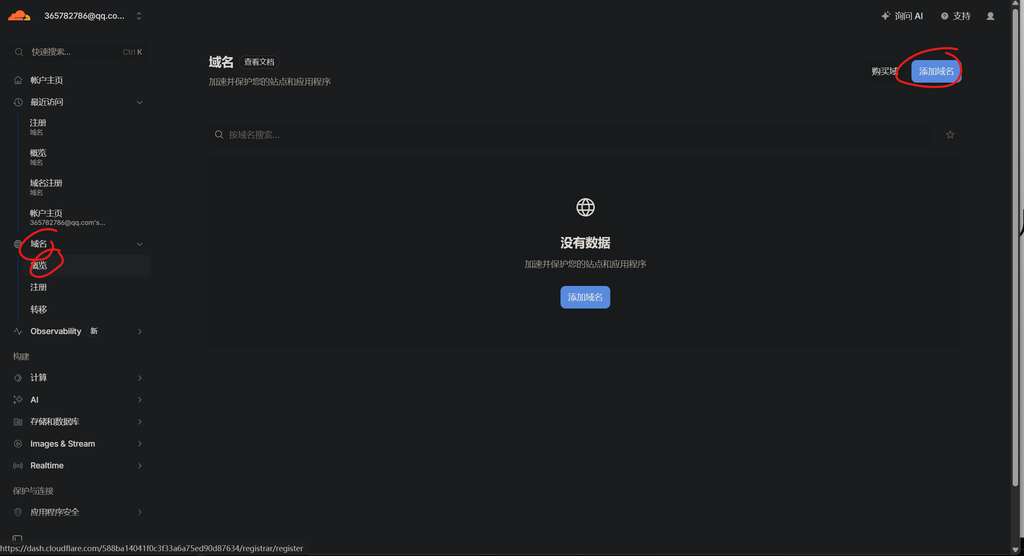This screenshot has height=556, width=1024.
Task: Click the 询问 AI sparkle icon
Action: [886, 16]
